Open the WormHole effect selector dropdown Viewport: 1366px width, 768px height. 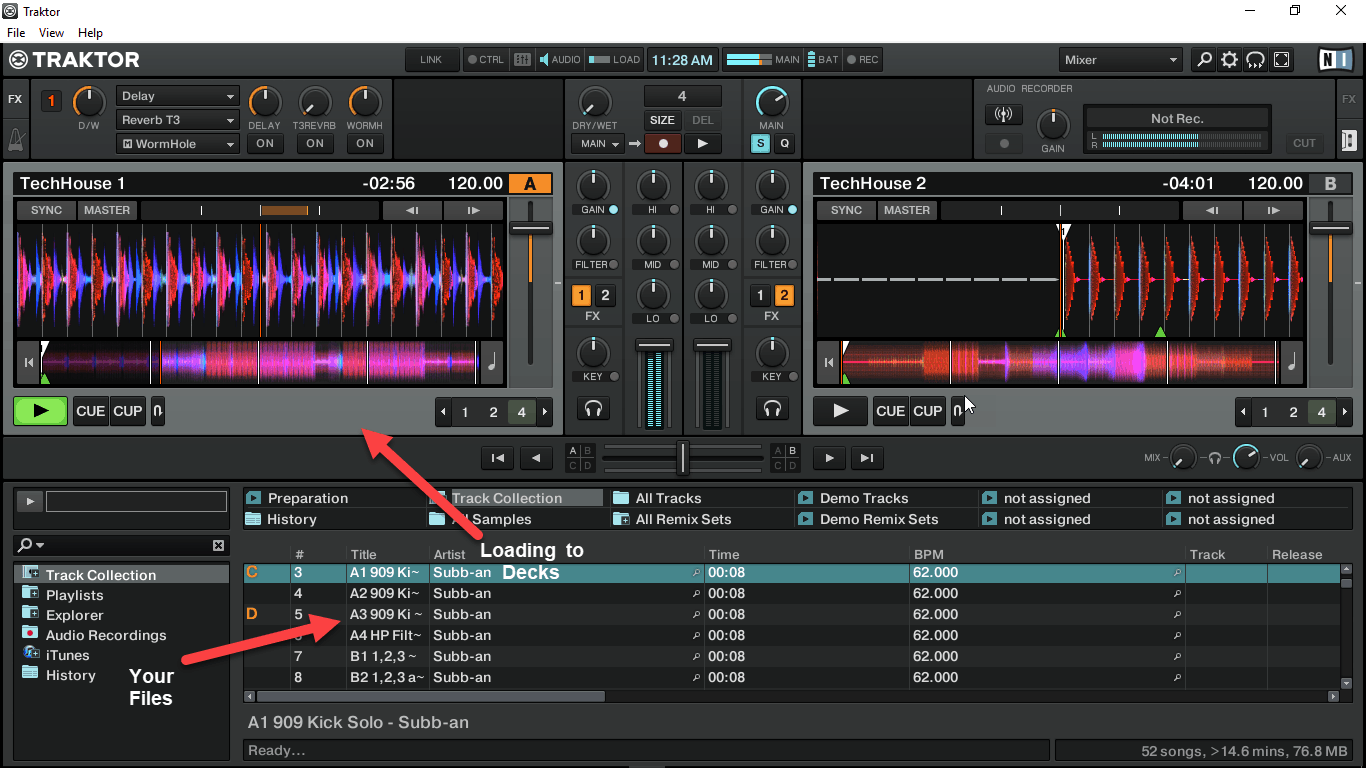(x=177, y=143)
